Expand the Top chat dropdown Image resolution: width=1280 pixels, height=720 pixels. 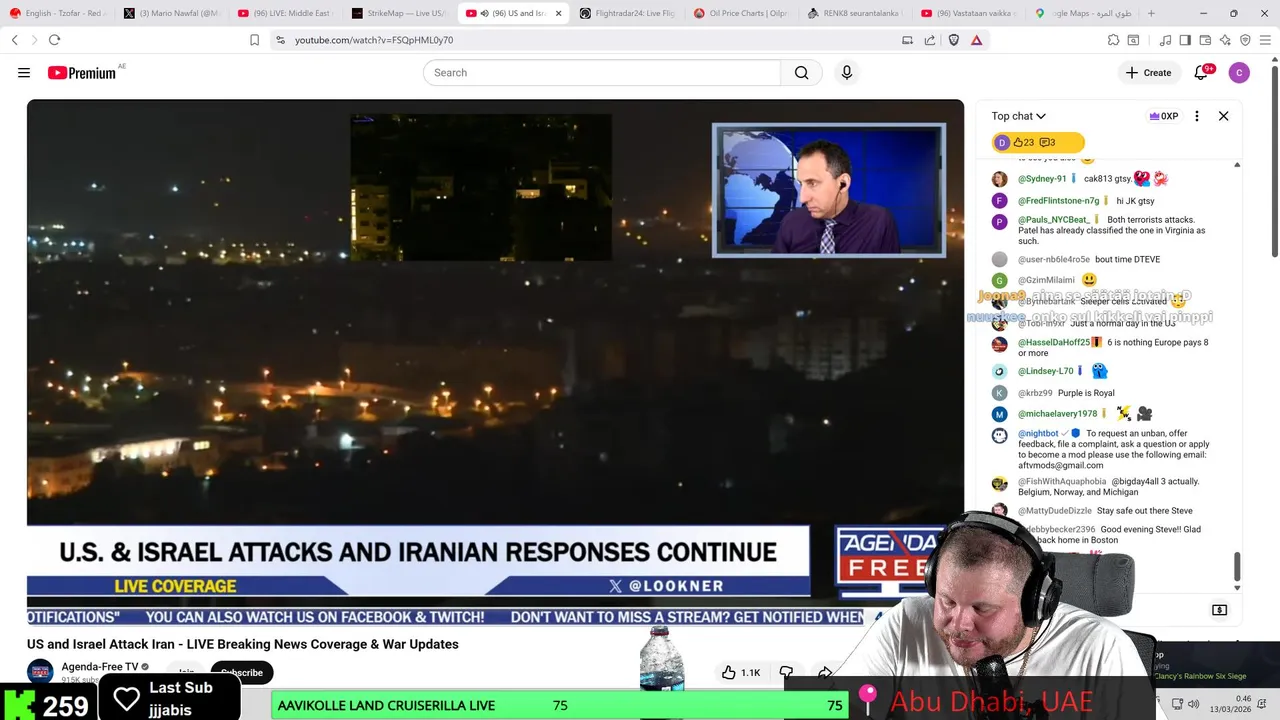pos(1018,116)
